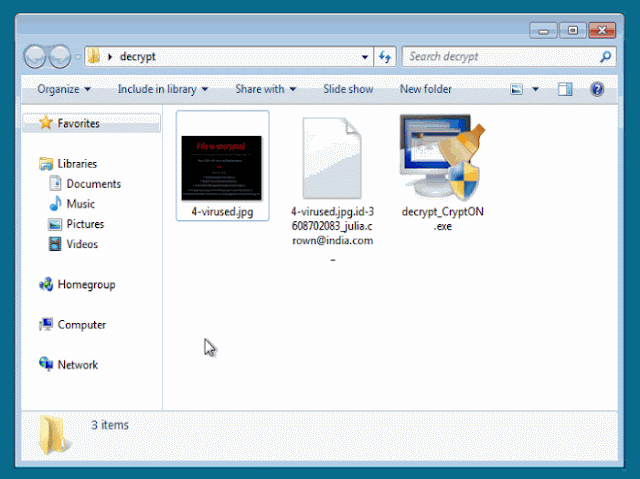Open address bar history dropdown
Screen dimensions: 640x479
[365, 57]
